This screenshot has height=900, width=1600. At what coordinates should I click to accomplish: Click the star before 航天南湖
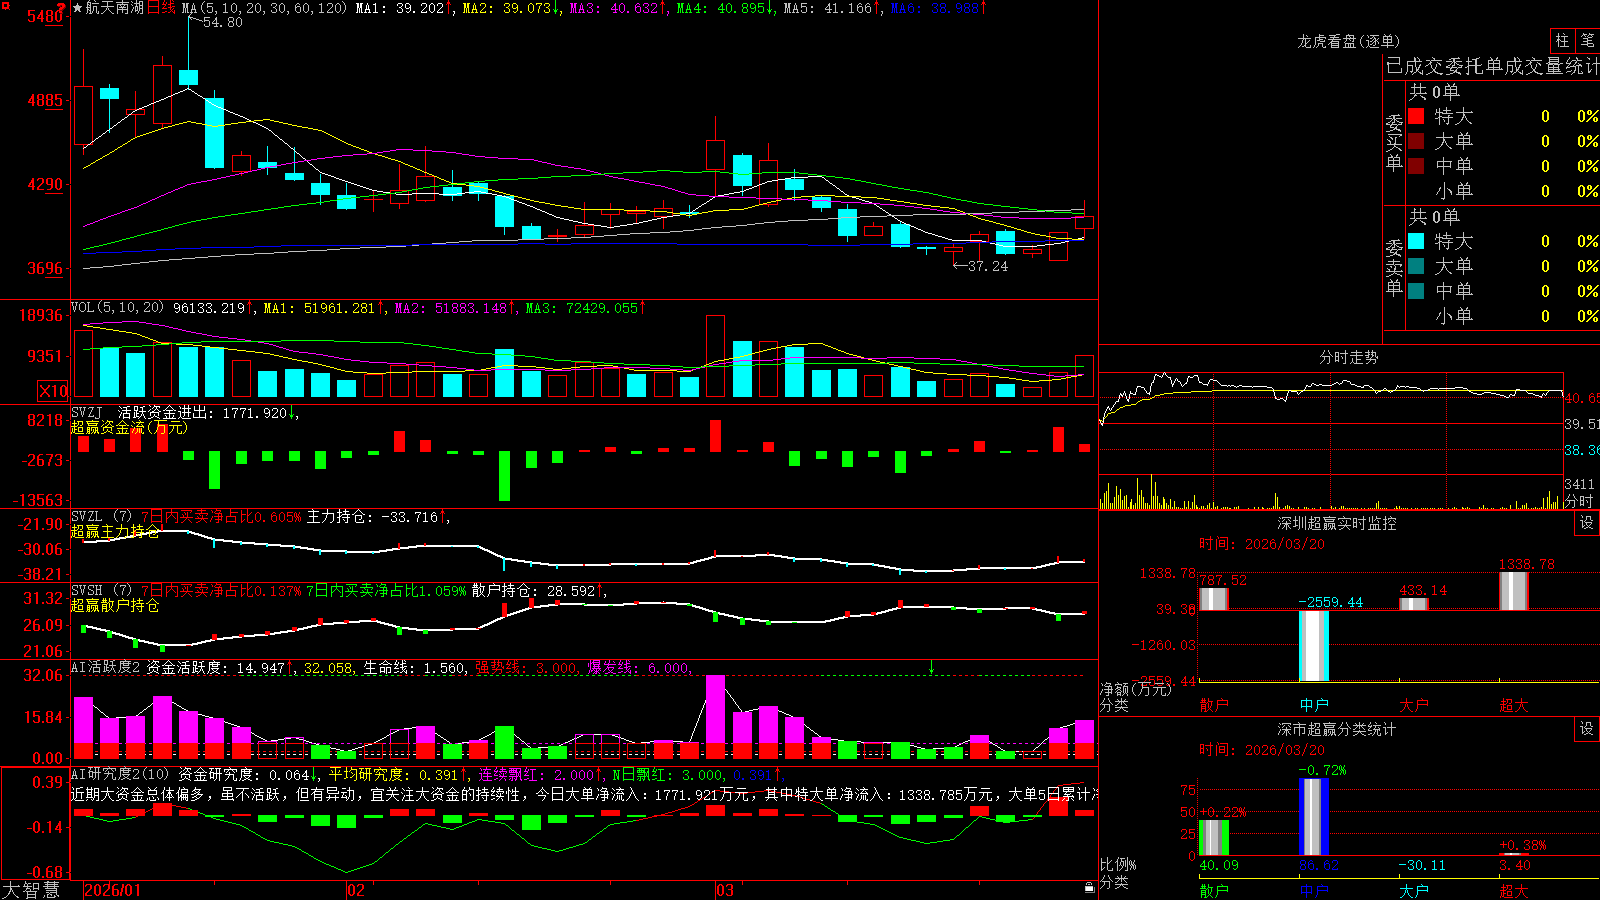pos(78,8)
